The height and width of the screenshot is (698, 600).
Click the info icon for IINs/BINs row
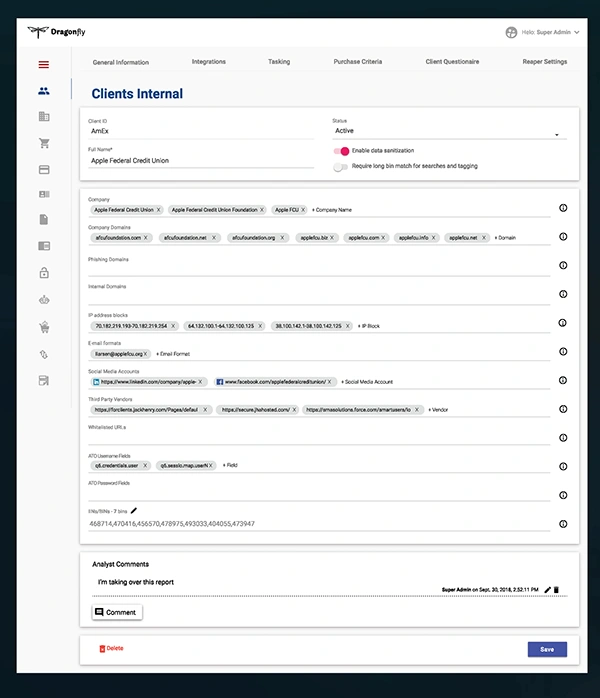pyautogui.click(x=563, y=524)
